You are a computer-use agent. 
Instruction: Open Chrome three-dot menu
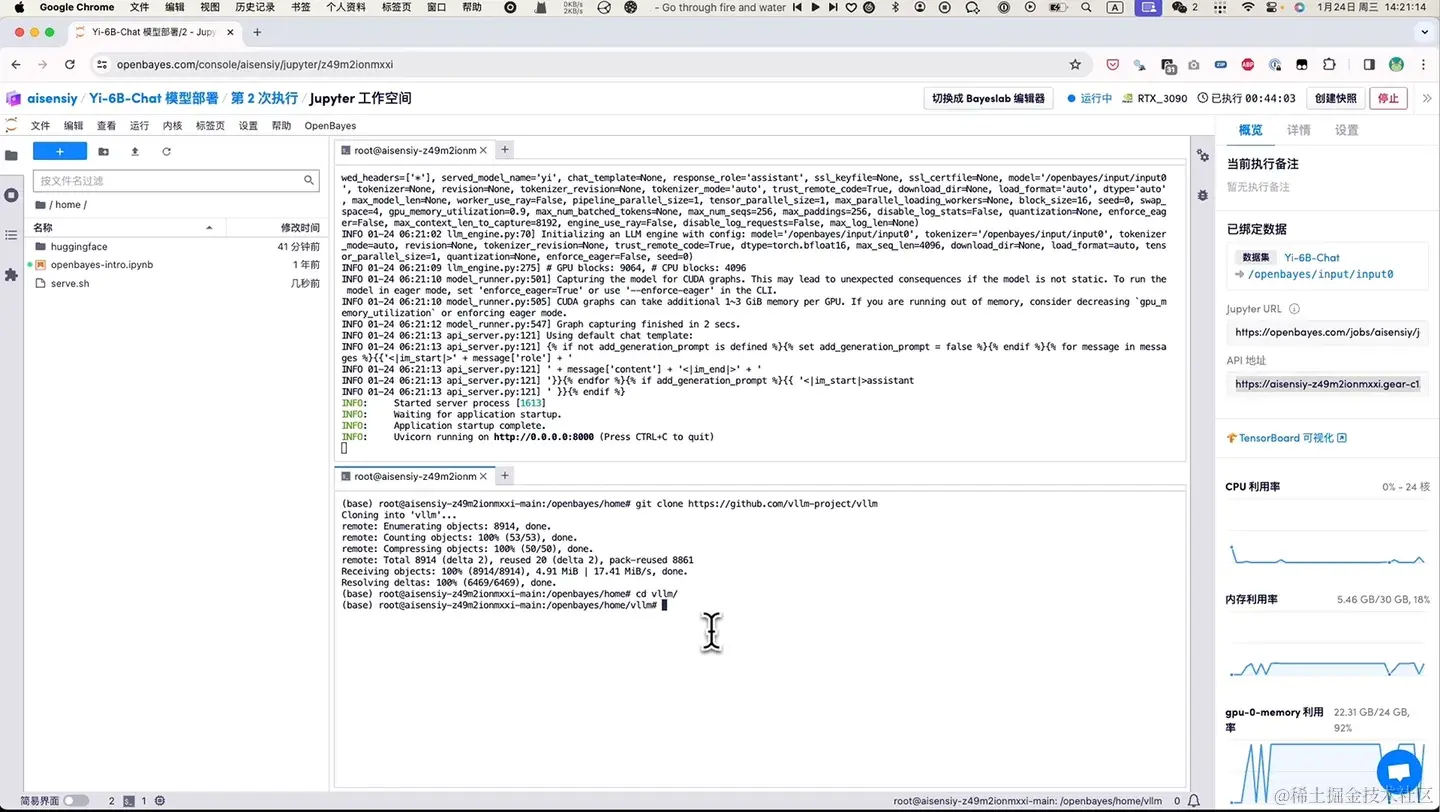click(1424, 64)
